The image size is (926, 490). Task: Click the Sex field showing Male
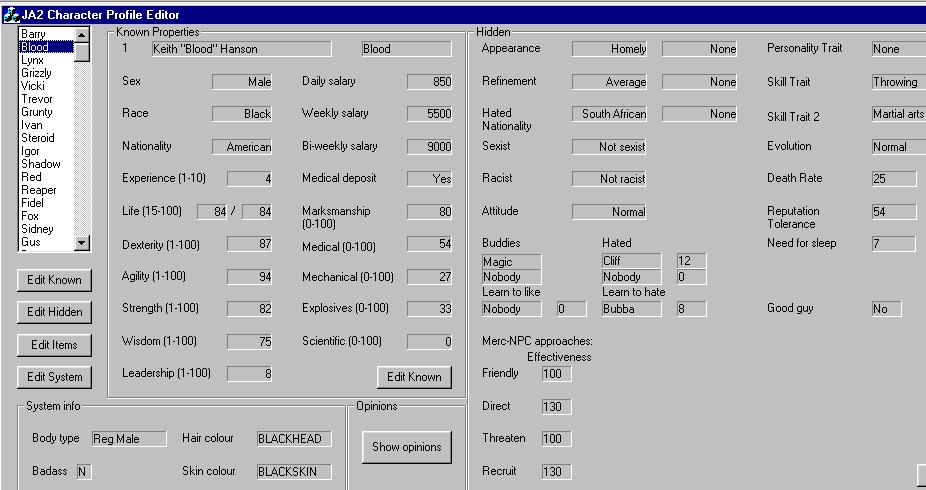point(242,81)
